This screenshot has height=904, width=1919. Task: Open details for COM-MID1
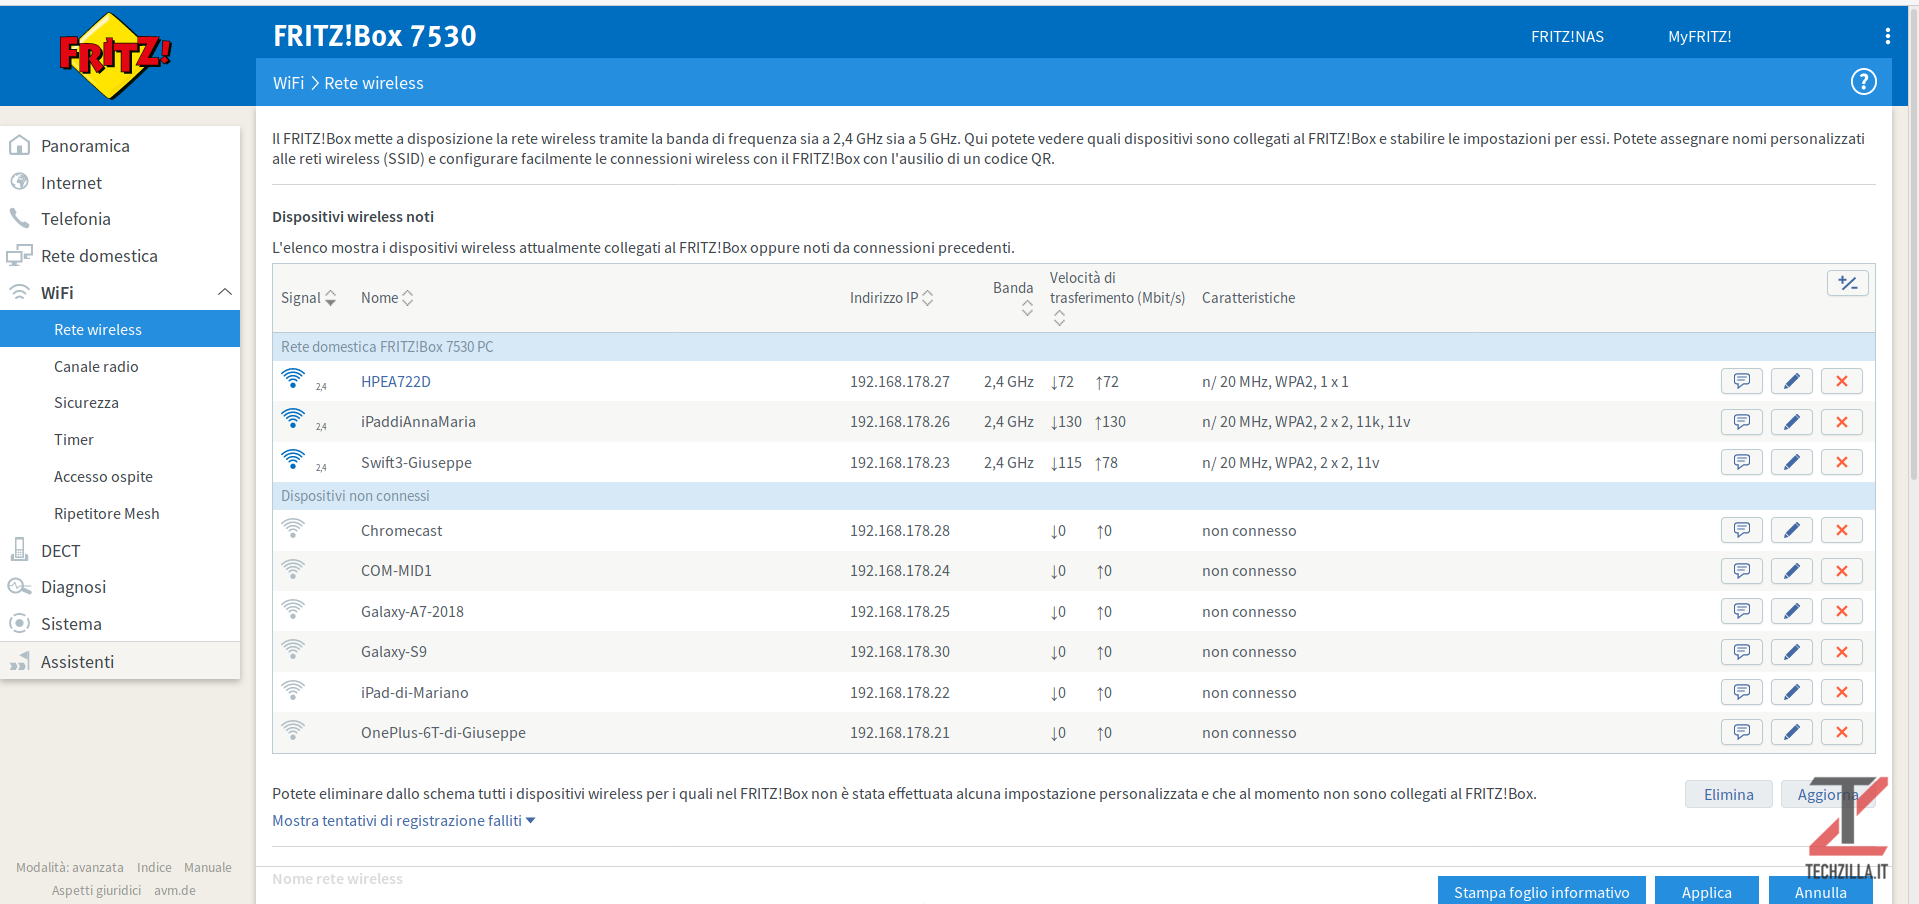coord(1741,571)
